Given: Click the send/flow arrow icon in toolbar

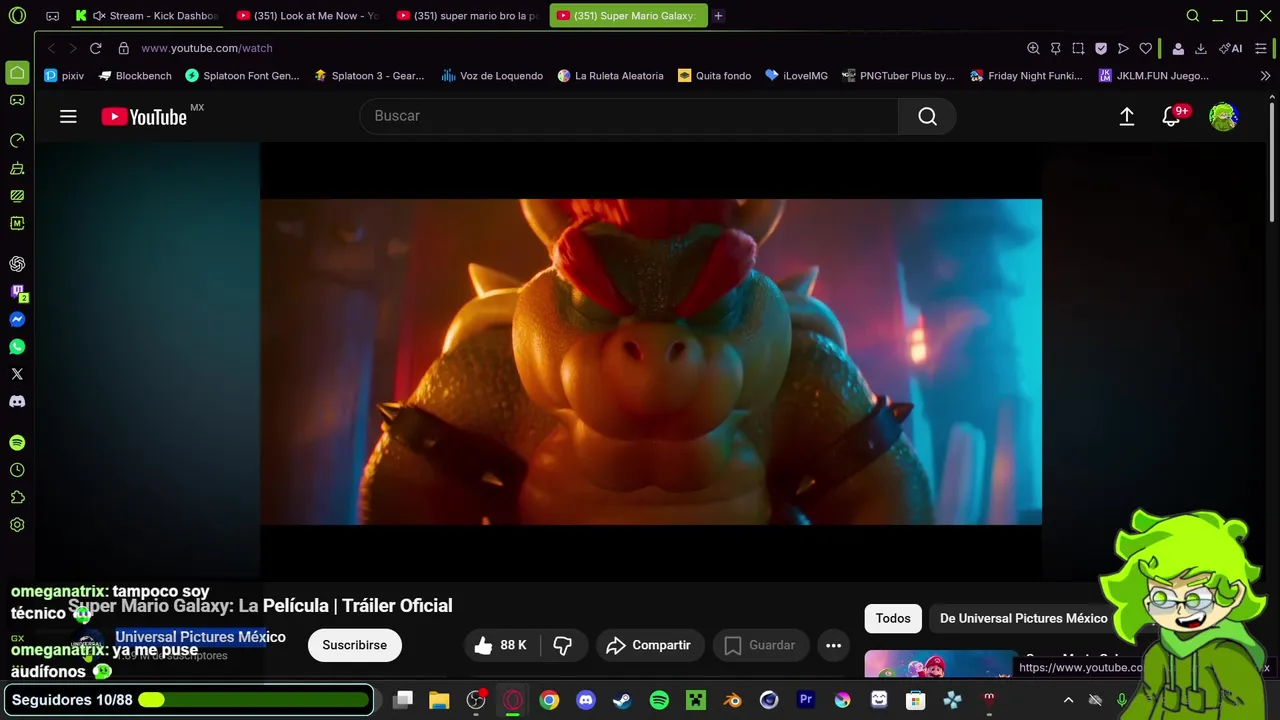Looking at the screenshot, I should coord(1123,48).
